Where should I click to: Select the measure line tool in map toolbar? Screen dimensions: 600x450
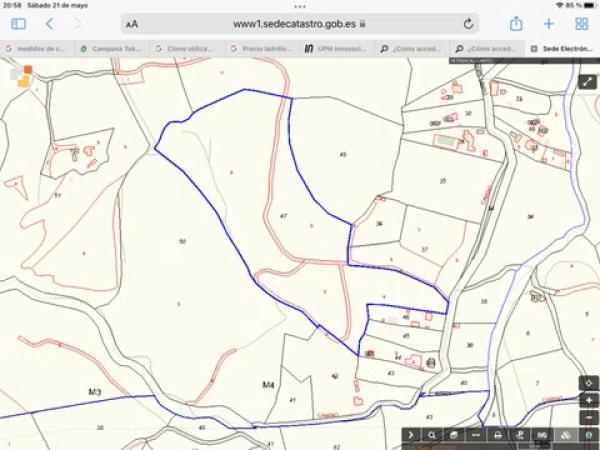click(474, 435)
